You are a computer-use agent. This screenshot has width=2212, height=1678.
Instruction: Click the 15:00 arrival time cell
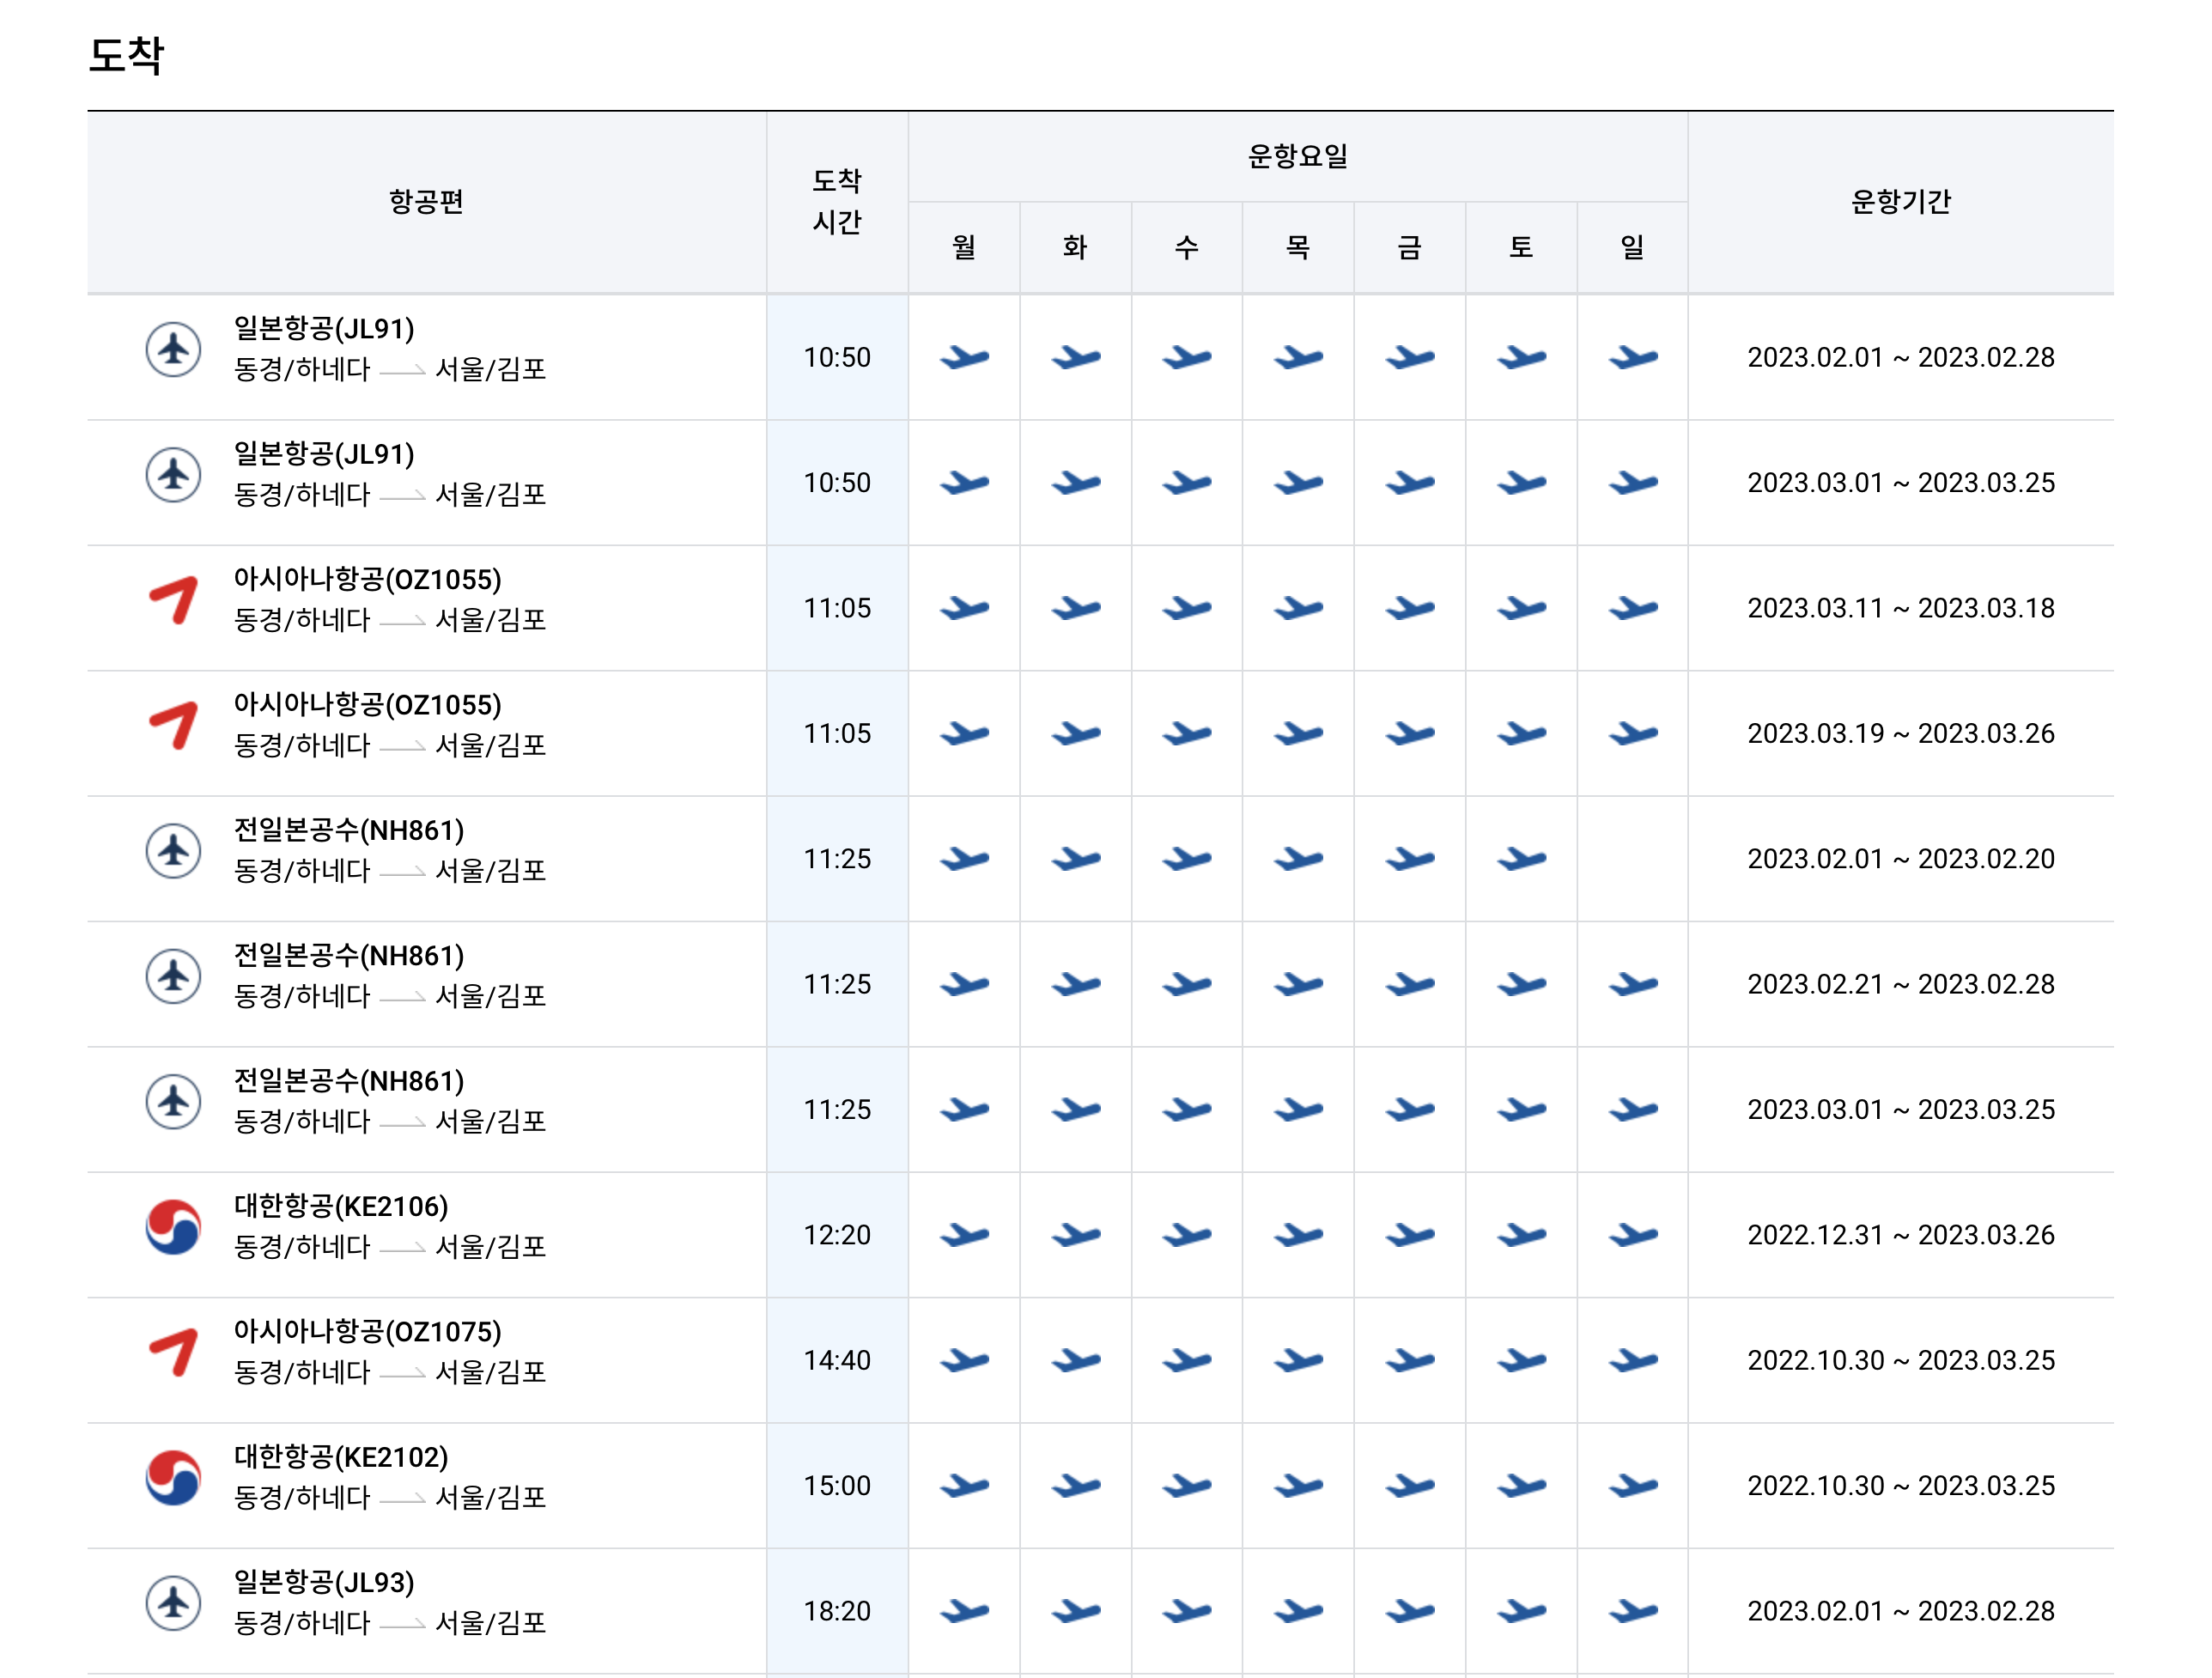tap(837, 1486)
